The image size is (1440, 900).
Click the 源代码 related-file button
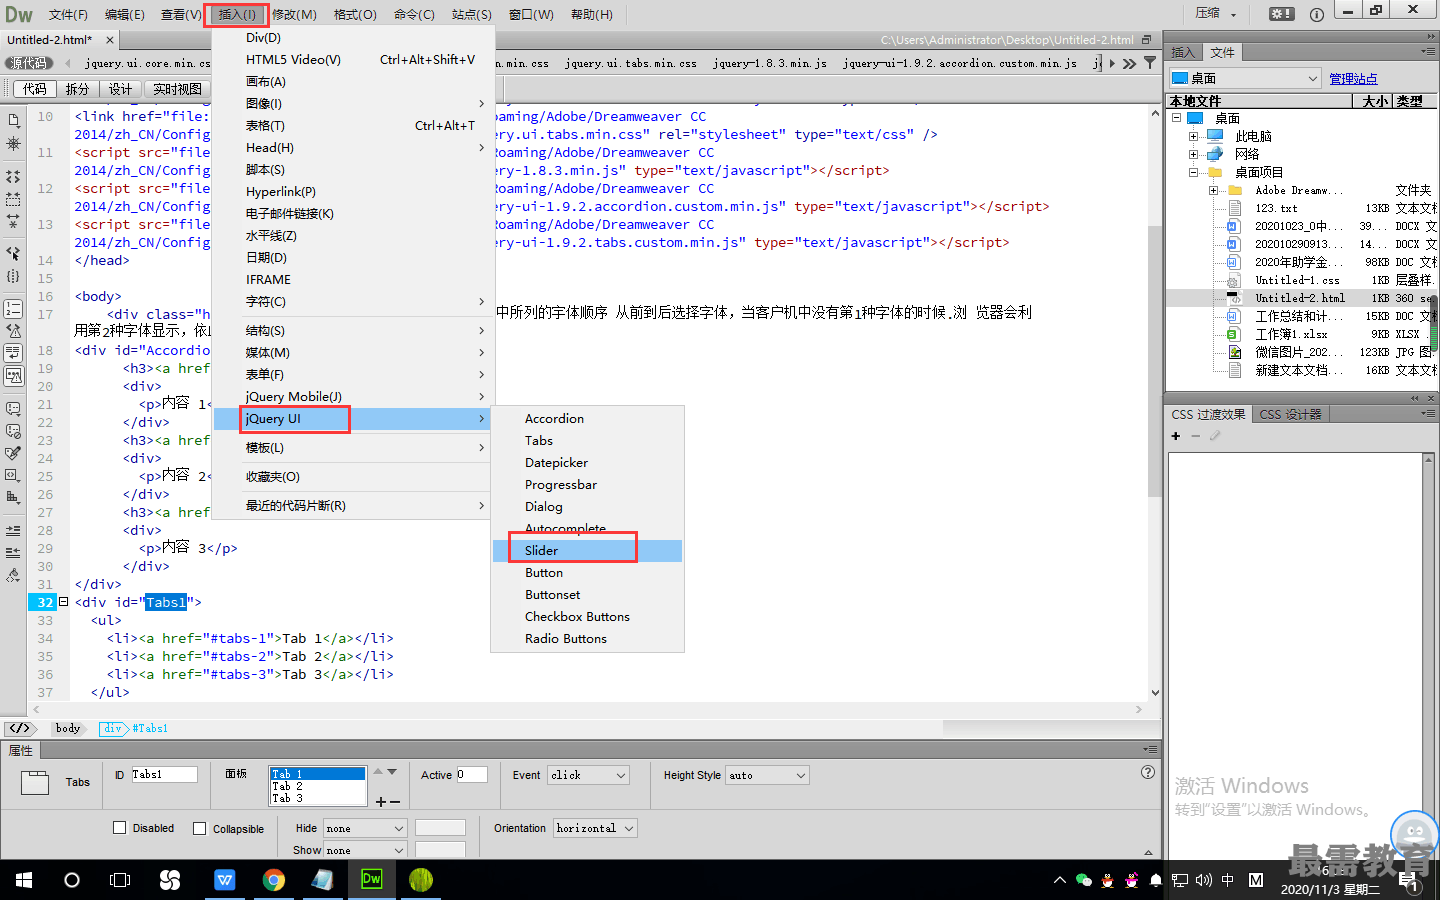(x=28, y=63)
